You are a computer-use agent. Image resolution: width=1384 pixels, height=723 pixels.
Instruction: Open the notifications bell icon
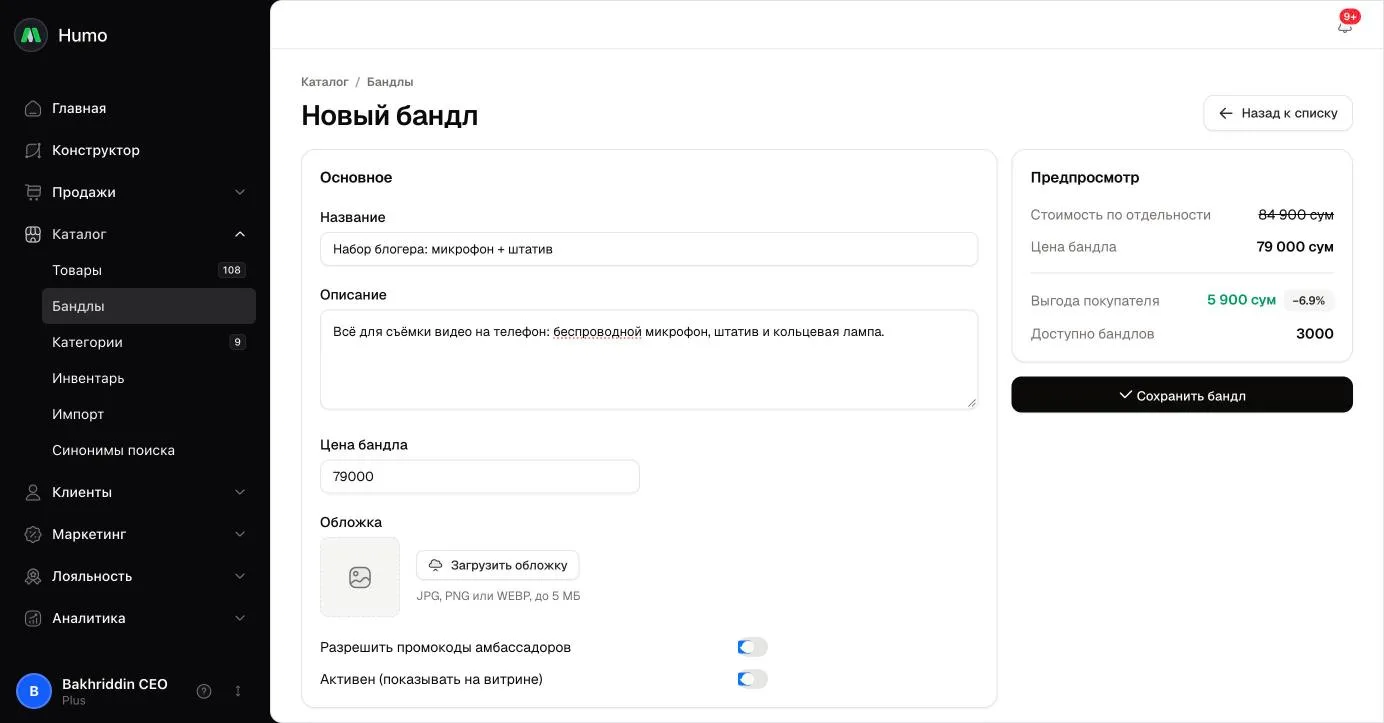tap(1344, 26)
